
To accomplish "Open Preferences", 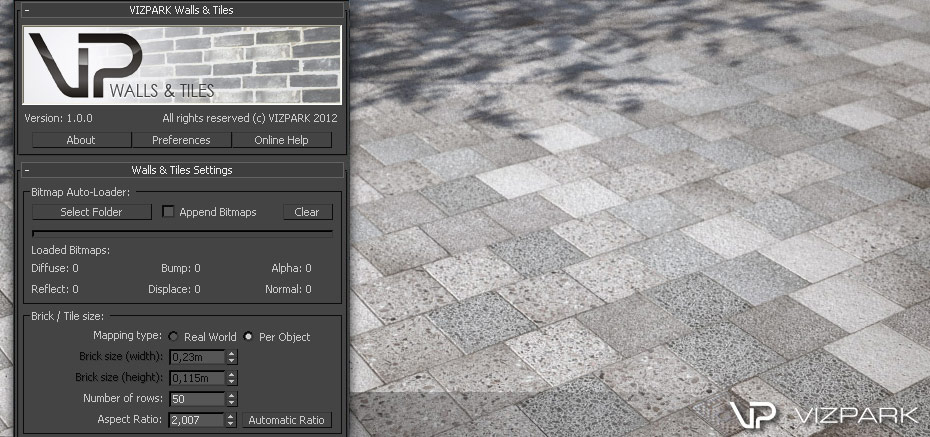I will point(181,140).
